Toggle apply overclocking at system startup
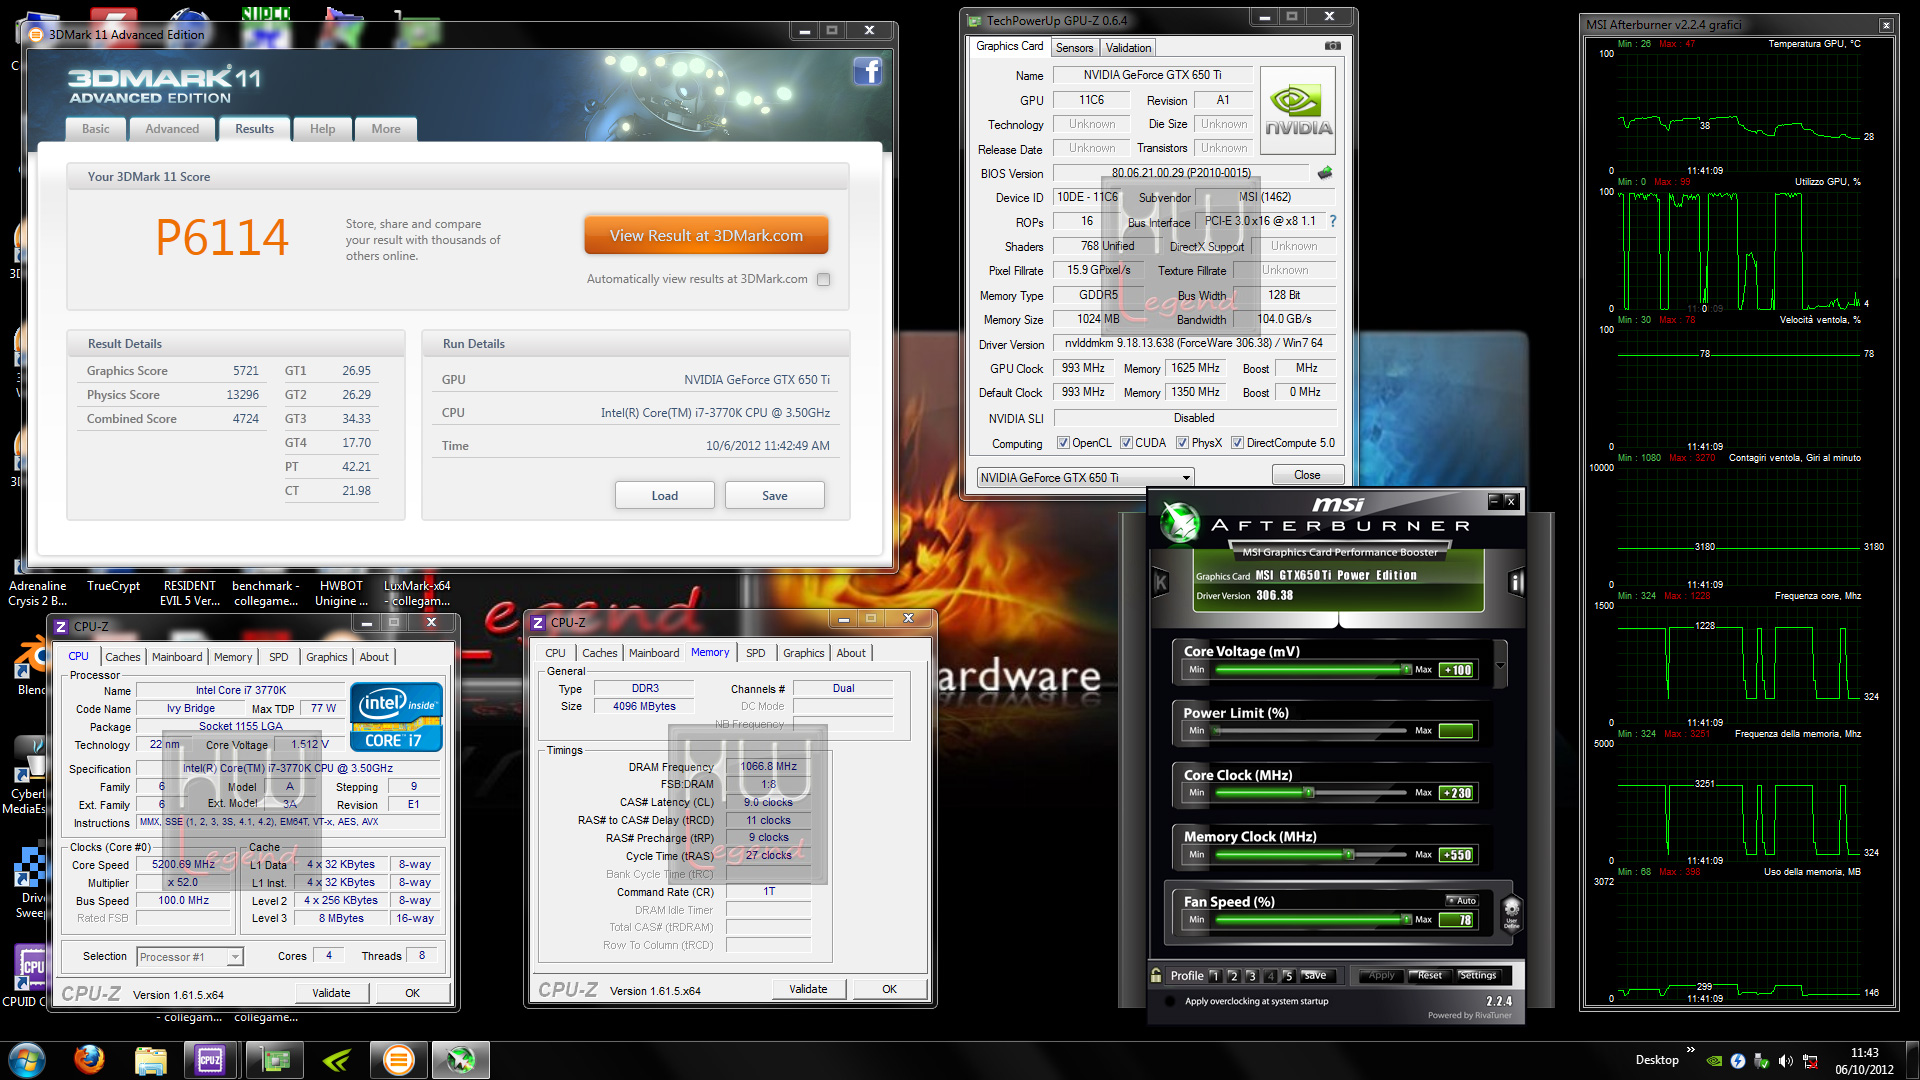 pyautogui.click(x=1169, y=1001)
